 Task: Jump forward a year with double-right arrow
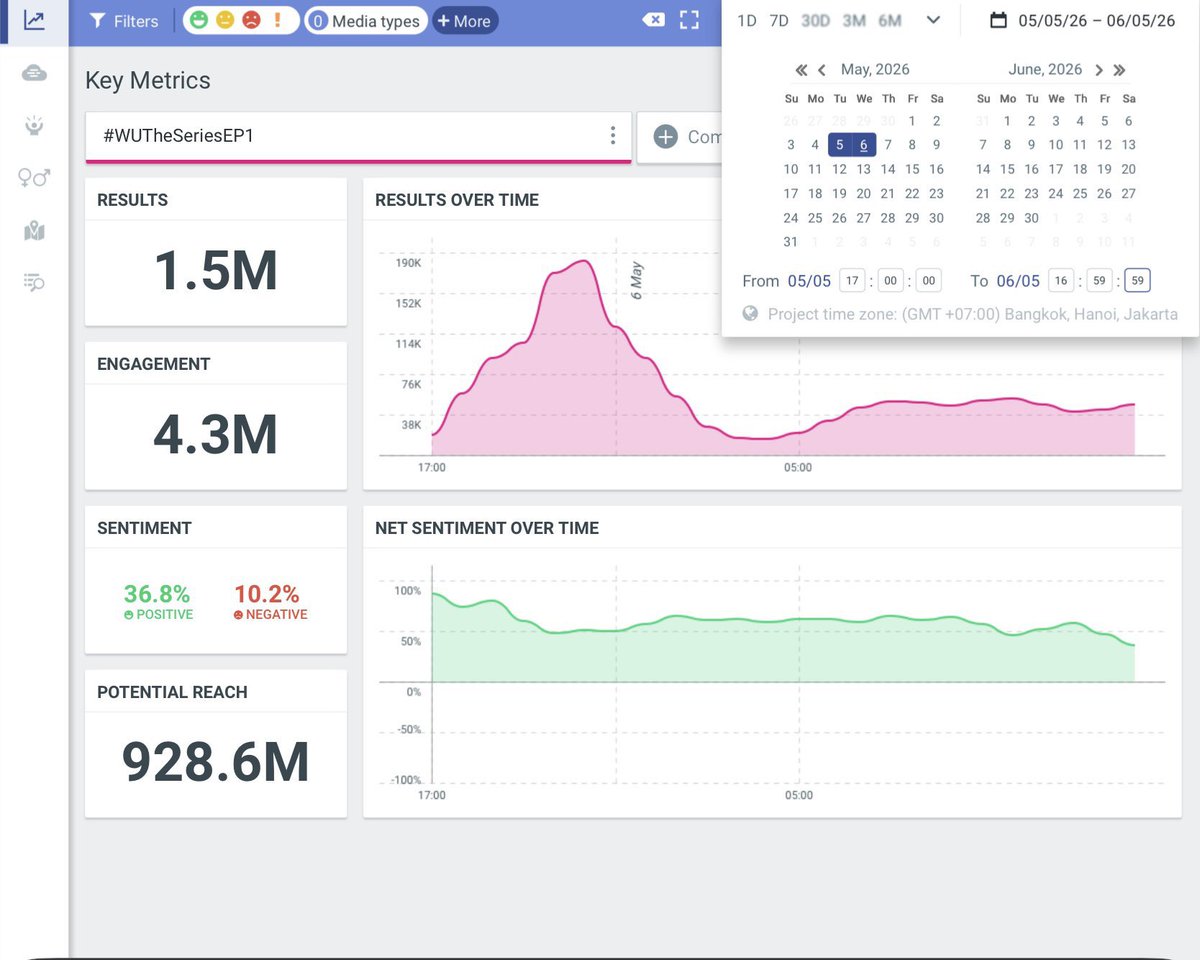[1119, 70]
